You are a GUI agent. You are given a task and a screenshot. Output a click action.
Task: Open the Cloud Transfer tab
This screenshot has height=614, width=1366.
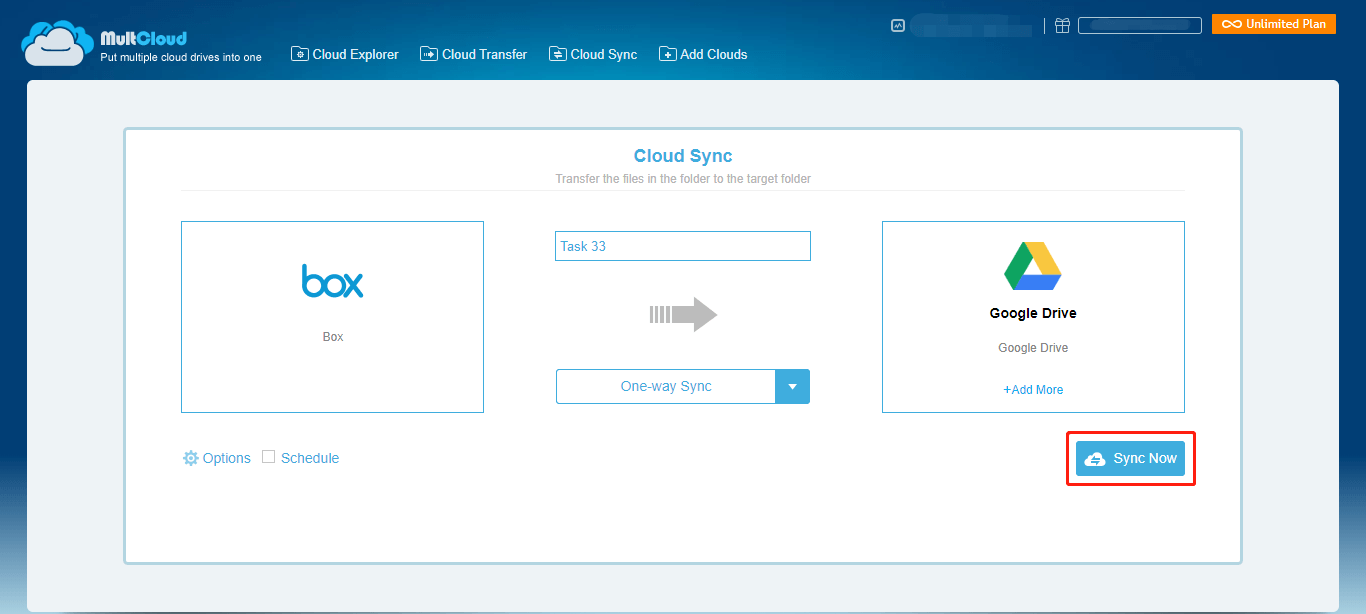(x=474, y=54)
